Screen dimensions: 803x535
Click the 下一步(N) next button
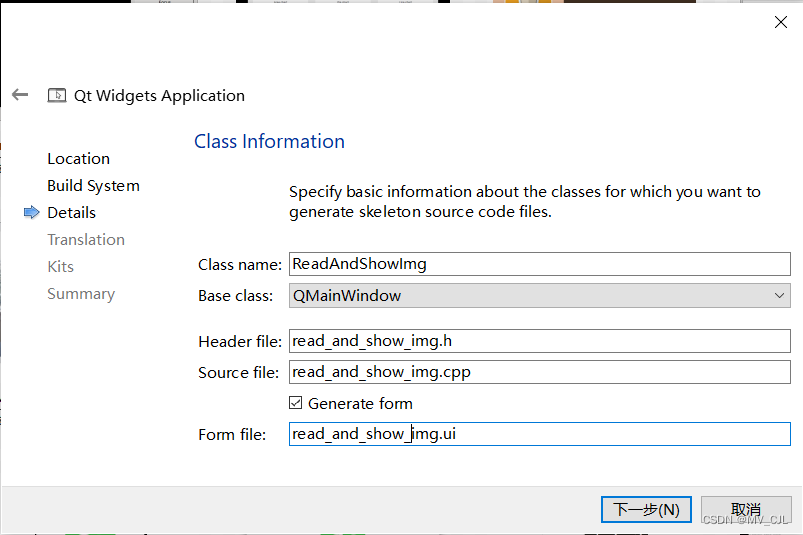pos(646,509)
